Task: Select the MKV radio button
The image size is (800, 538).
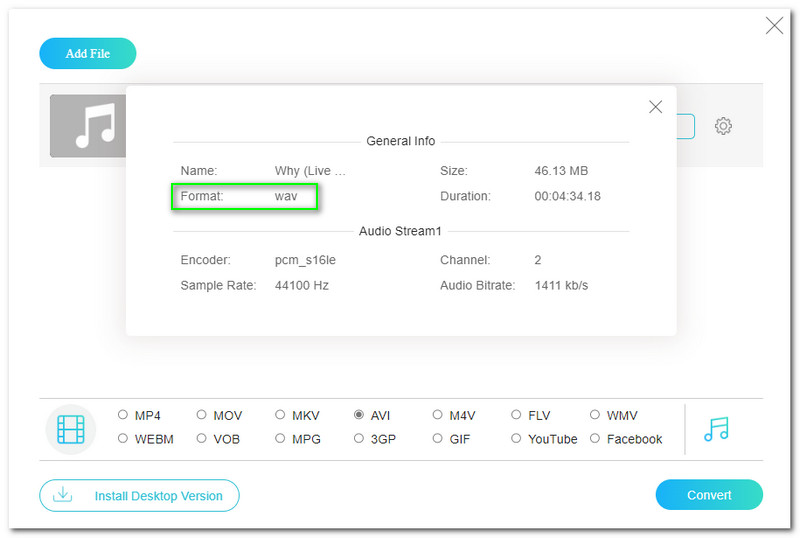Action: (280, 415)
